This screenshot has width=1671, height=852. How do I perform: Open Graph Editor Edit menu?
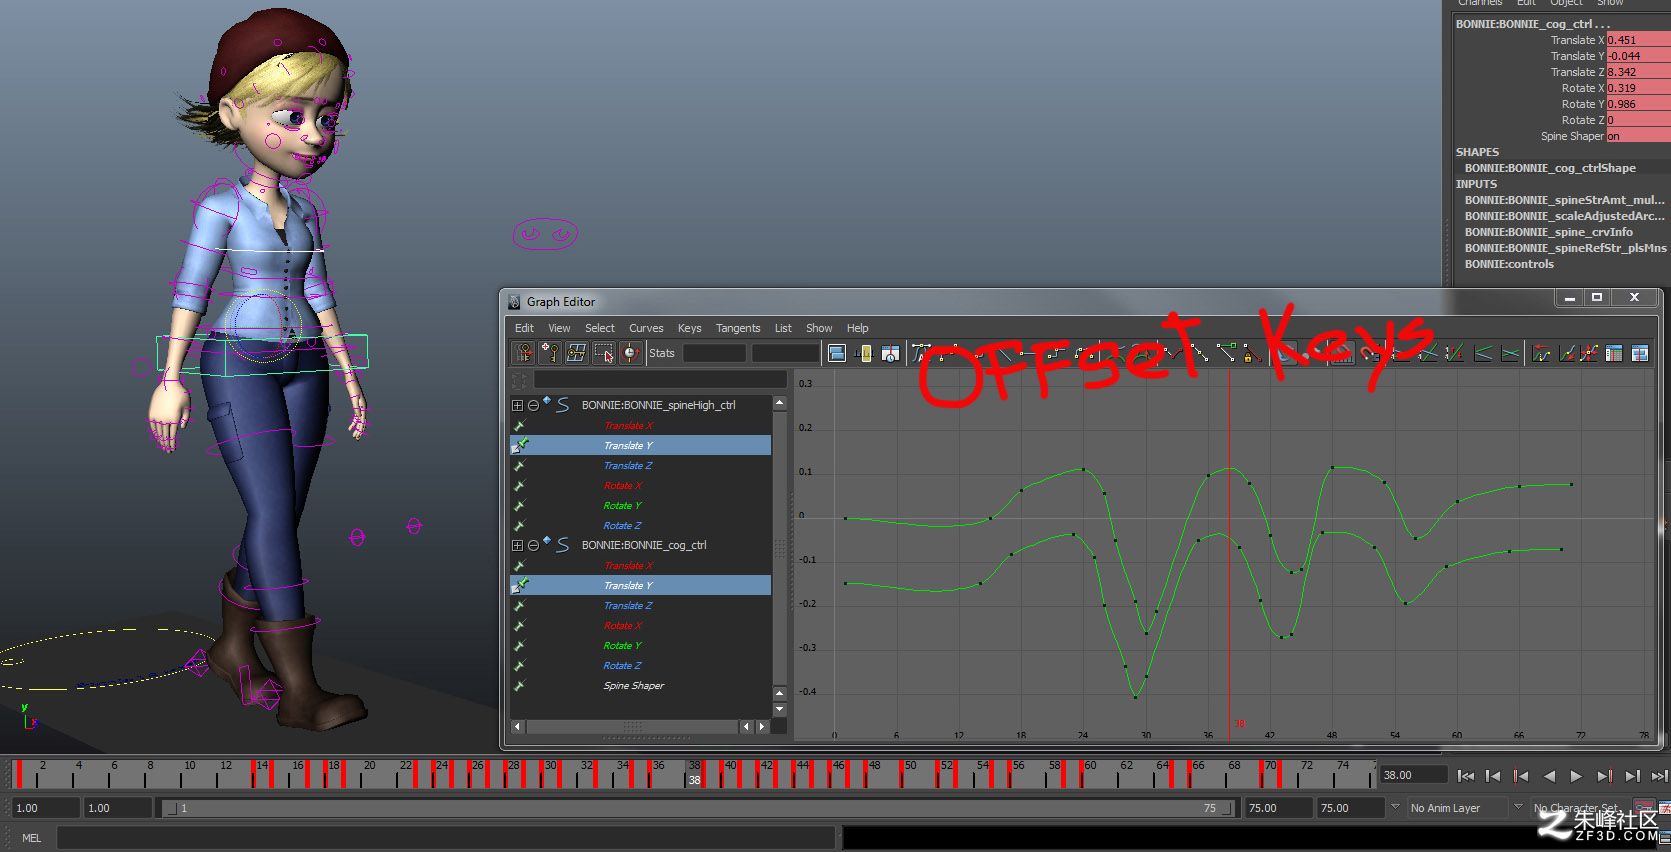click(524, 328)
